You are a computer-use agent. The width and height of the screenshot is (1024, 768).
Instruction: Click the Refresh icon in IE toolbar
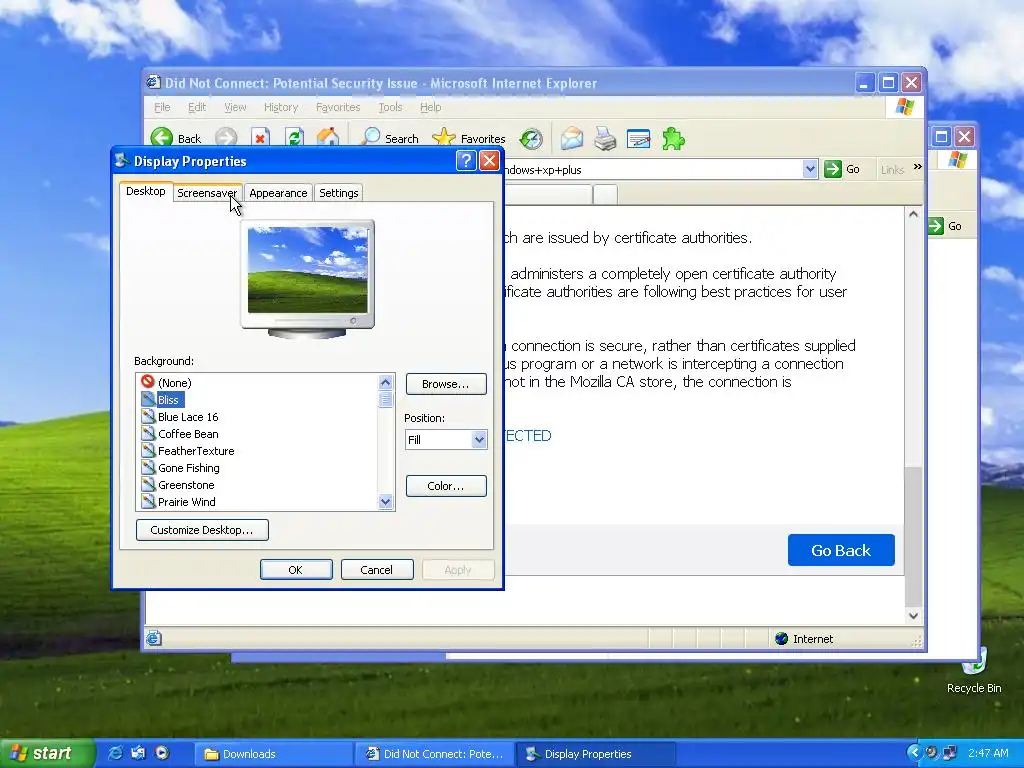click(x=295, y=138)
